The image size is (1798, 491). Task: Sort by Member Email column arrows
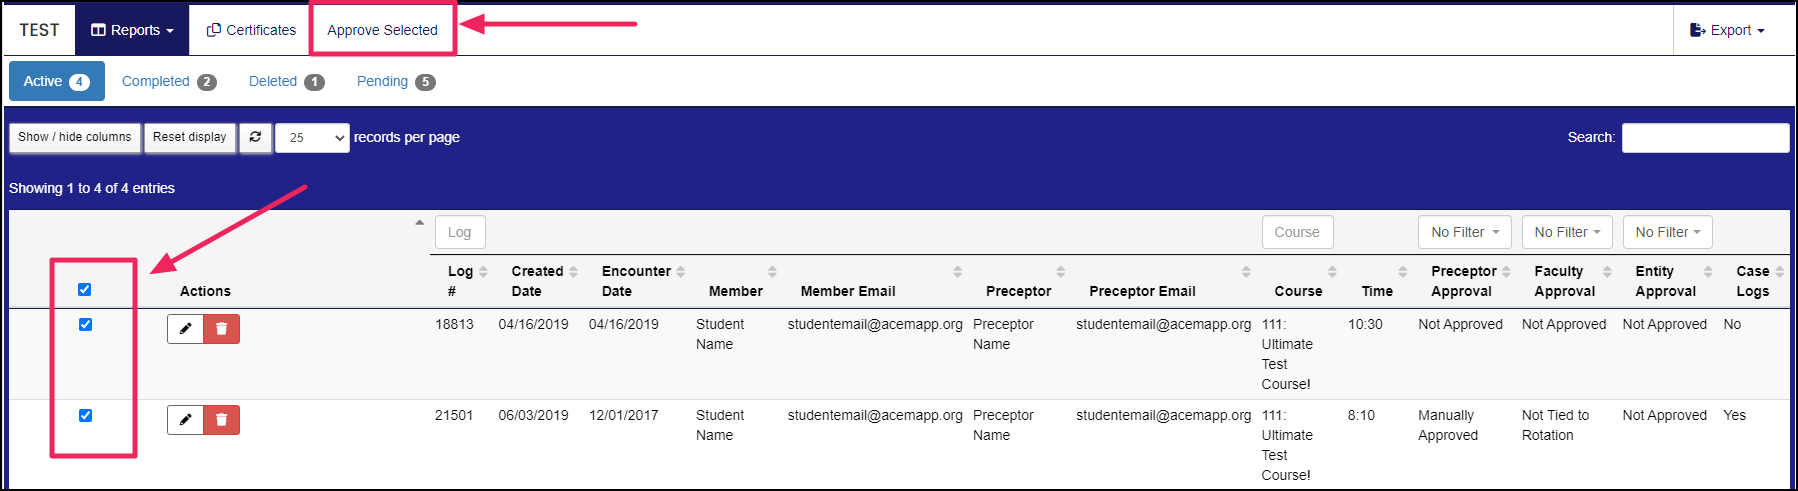click(958, 272)
